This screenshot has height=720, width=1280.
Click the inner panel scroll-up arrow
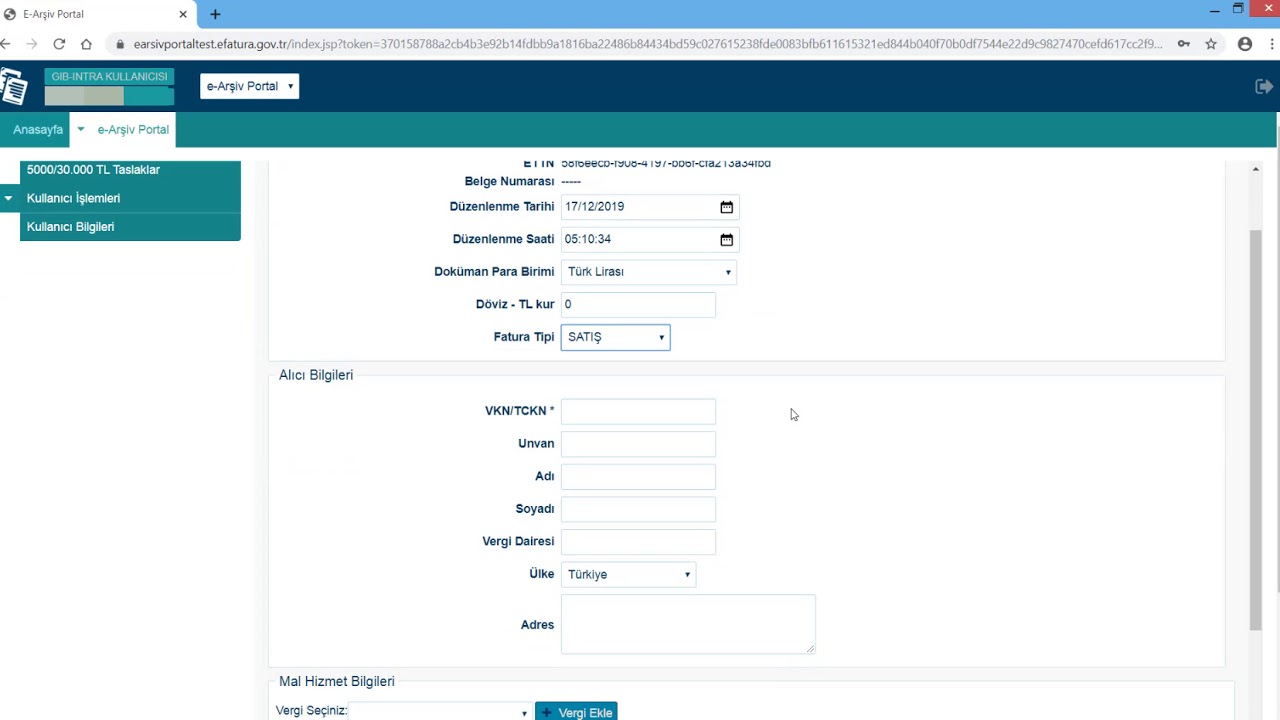tap(1256, 169)
